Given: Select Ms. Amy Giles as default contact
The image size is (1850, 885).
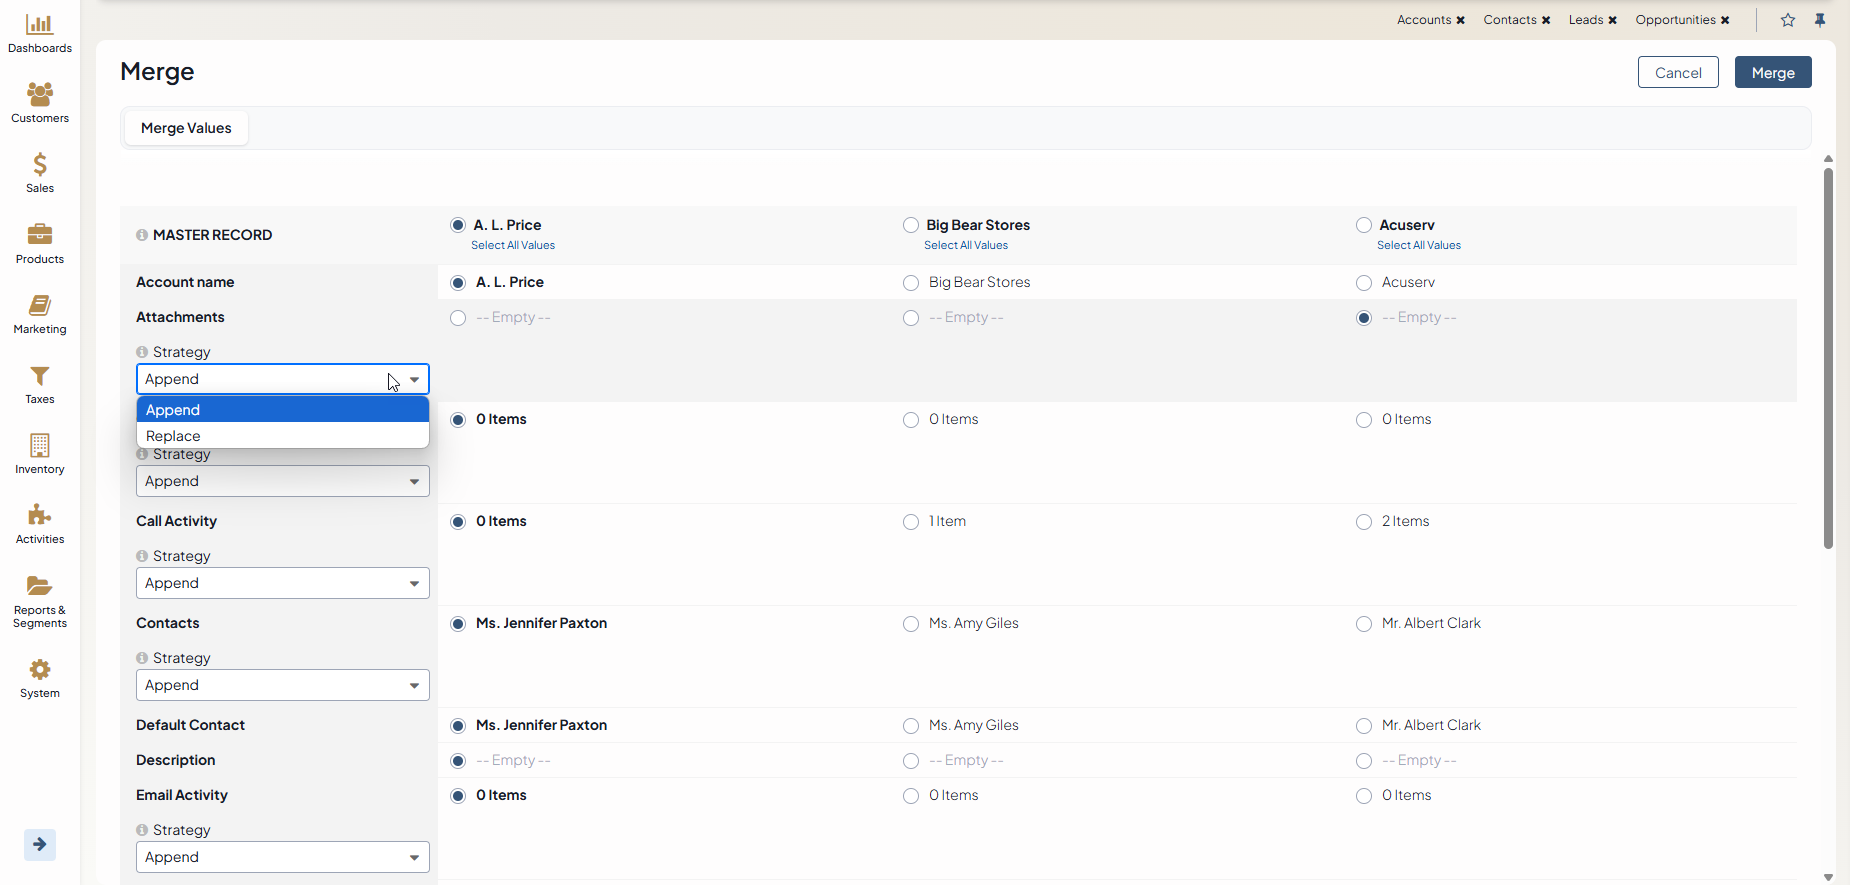Looking at the screenshot, I should [x=911, y=726].
